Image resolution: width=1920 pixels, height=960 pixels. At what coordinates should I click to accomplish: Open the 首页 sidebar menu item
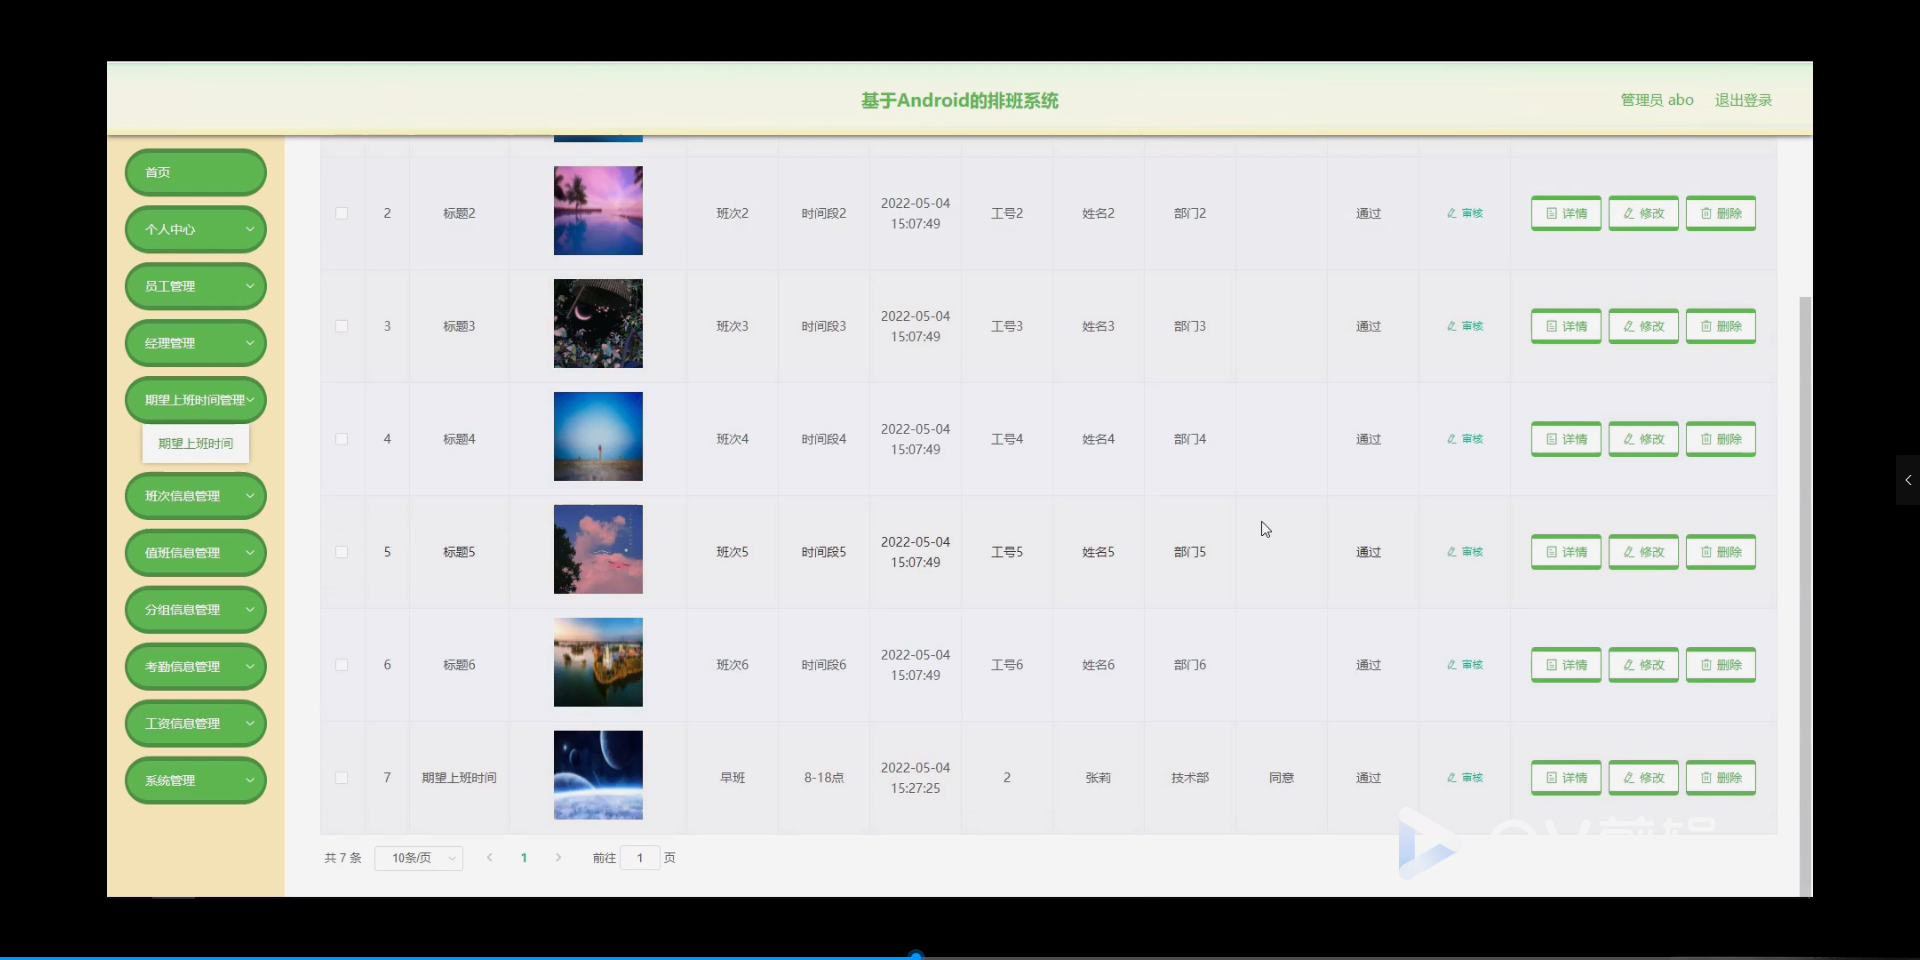(195, 171)
